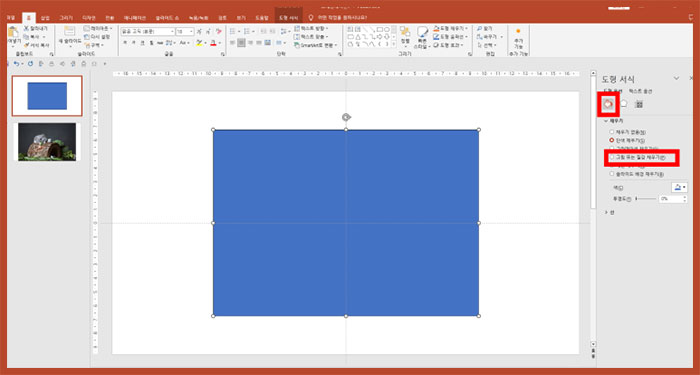The image size is (700, 375).
Task: Open the Select (선택) dropdown in Editing
Action: [x=487, y=45]
